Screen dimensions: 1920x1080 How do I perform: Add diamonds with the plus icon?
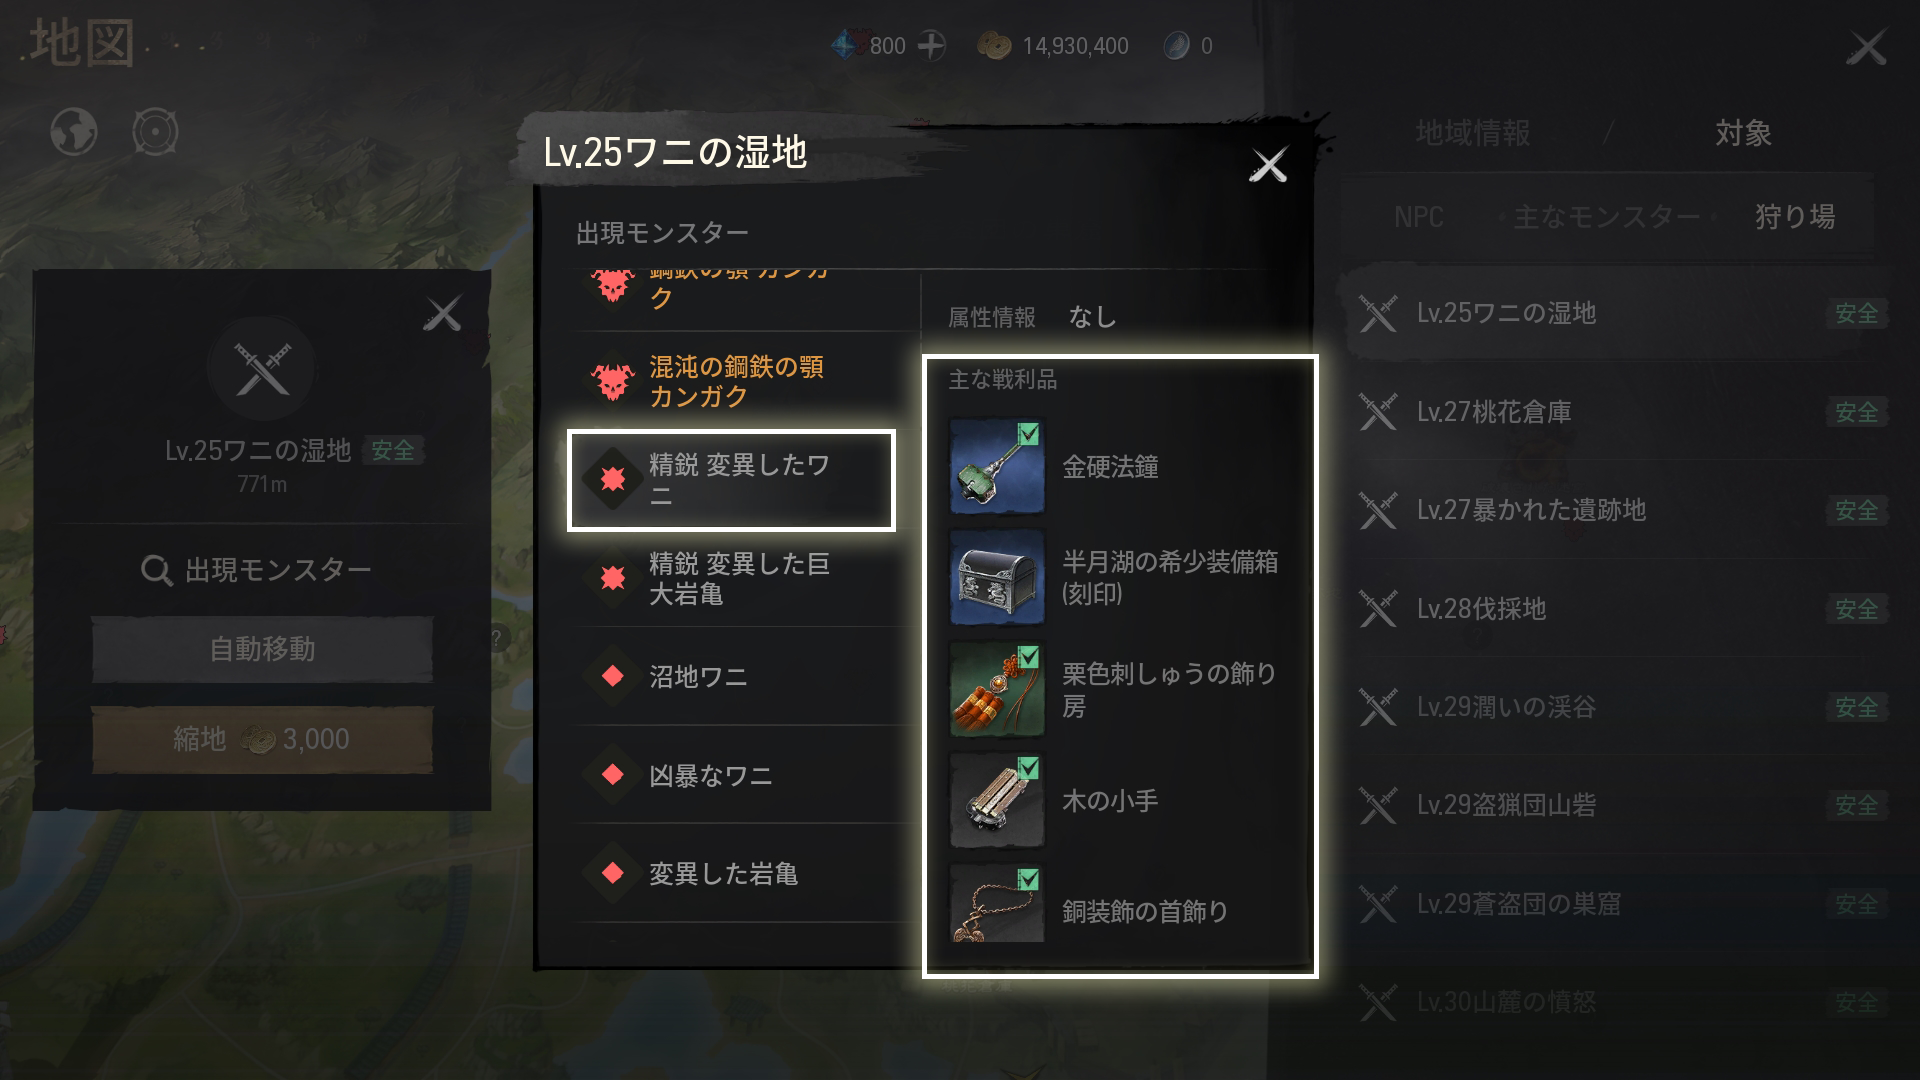pyautogui.click(x=931, y=46)
